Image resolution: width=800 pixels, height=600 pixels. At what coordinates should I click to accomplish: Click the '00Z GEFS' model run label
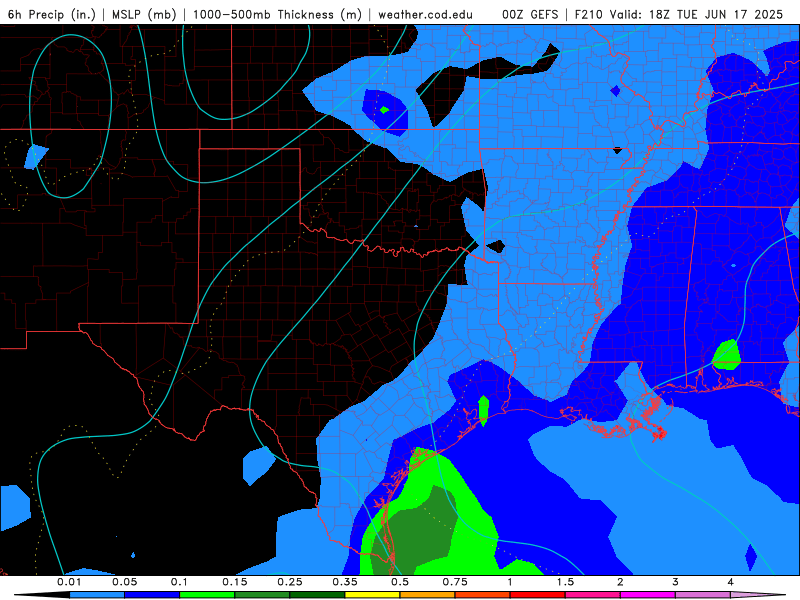[x=530, y=14]
